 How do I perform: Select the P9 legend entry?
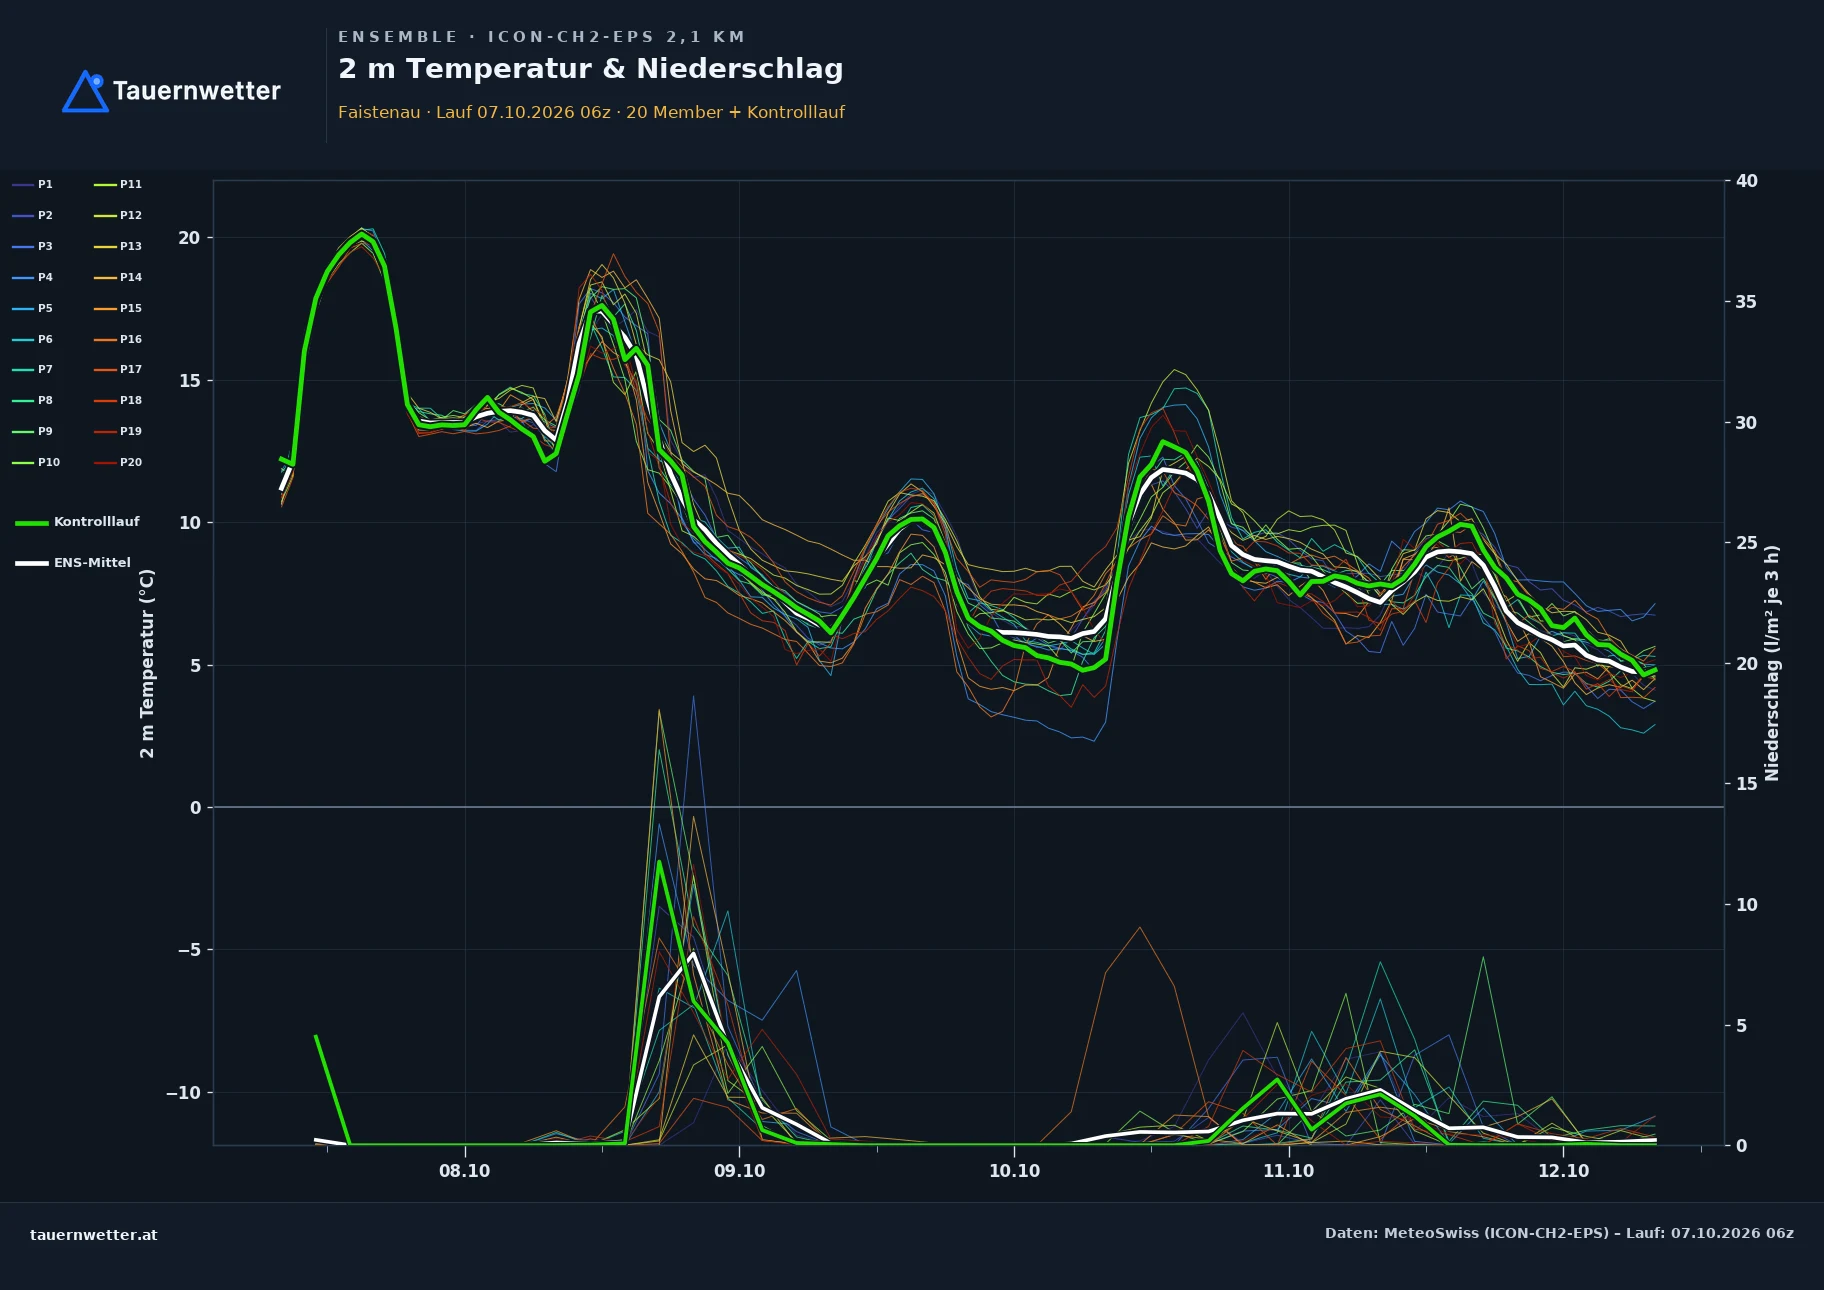(x=32, y=431)
